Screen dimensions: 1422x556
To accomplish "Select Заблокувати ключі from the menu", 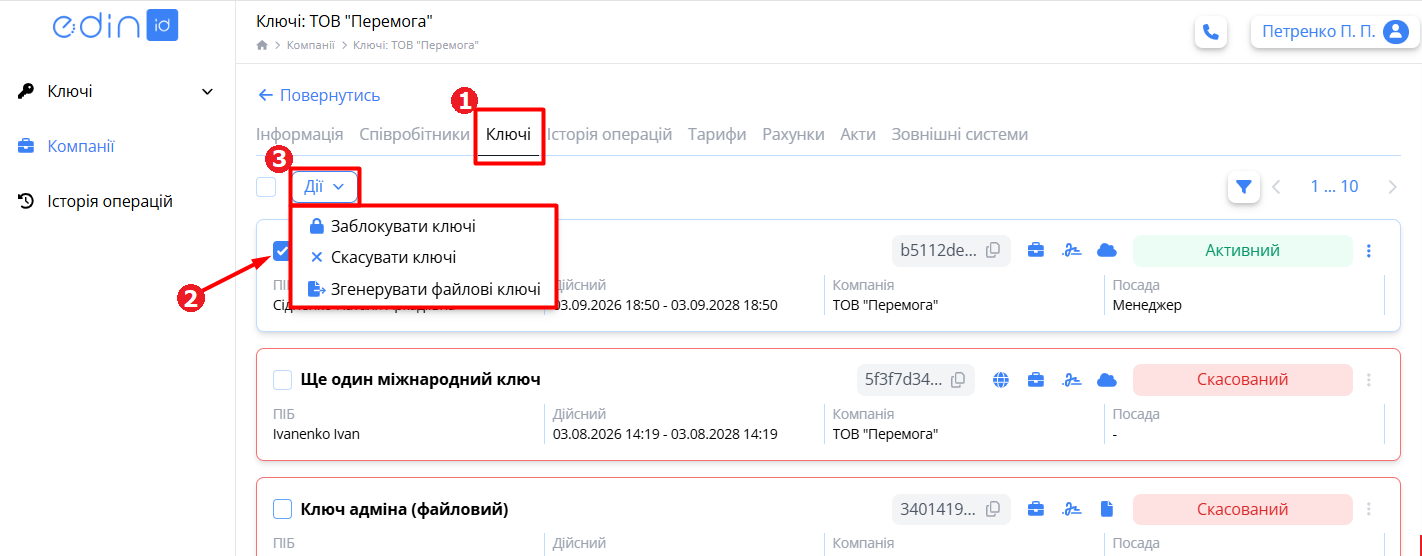I will tap(392, 226).
